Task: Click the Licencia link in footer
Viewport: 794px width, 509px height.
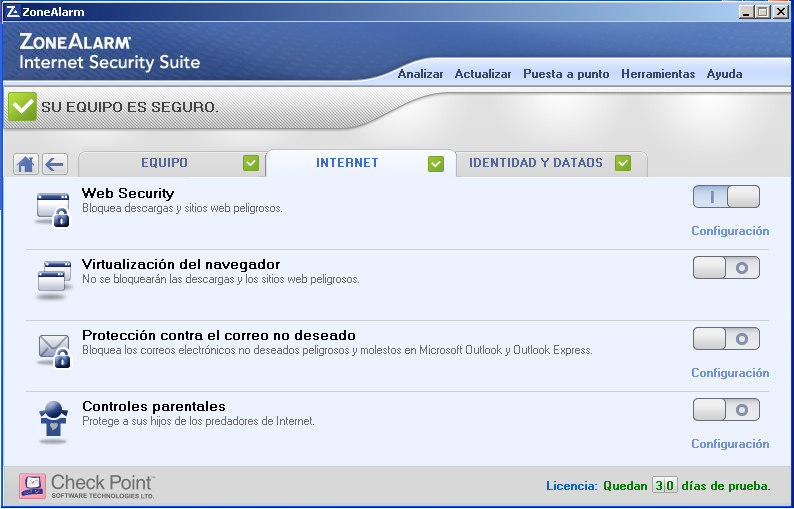Action: tap(572, 486)
